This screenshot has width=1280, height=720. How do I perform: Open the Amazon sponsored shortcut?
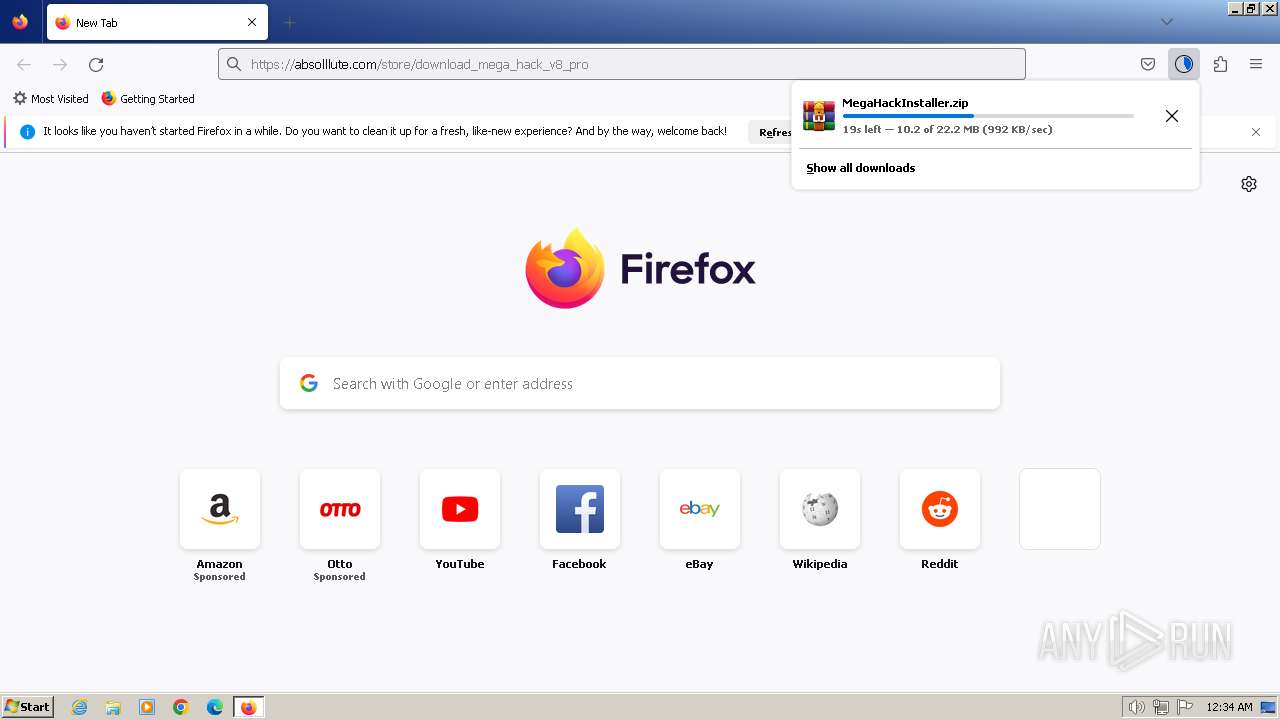click(220, 509)
